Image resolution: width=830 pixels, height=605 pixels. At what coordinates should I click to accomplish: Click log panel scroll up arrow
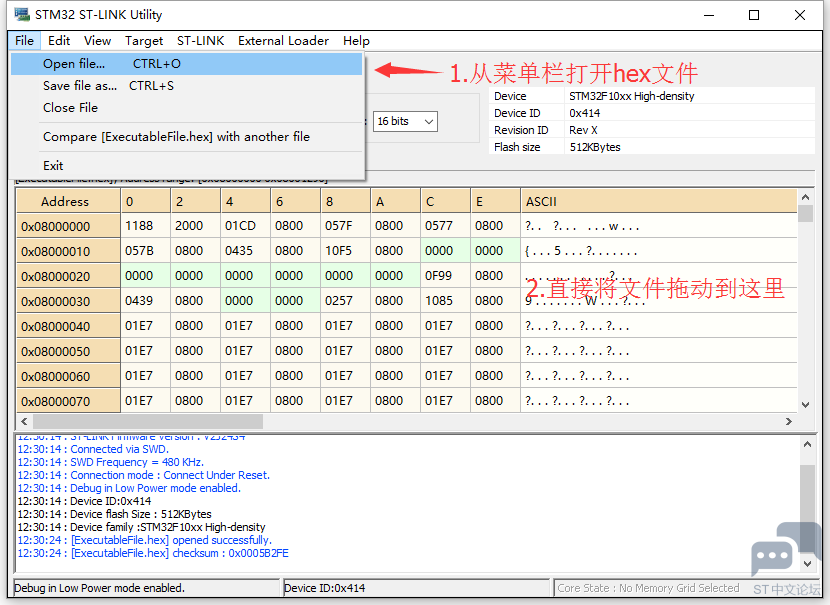807,445
